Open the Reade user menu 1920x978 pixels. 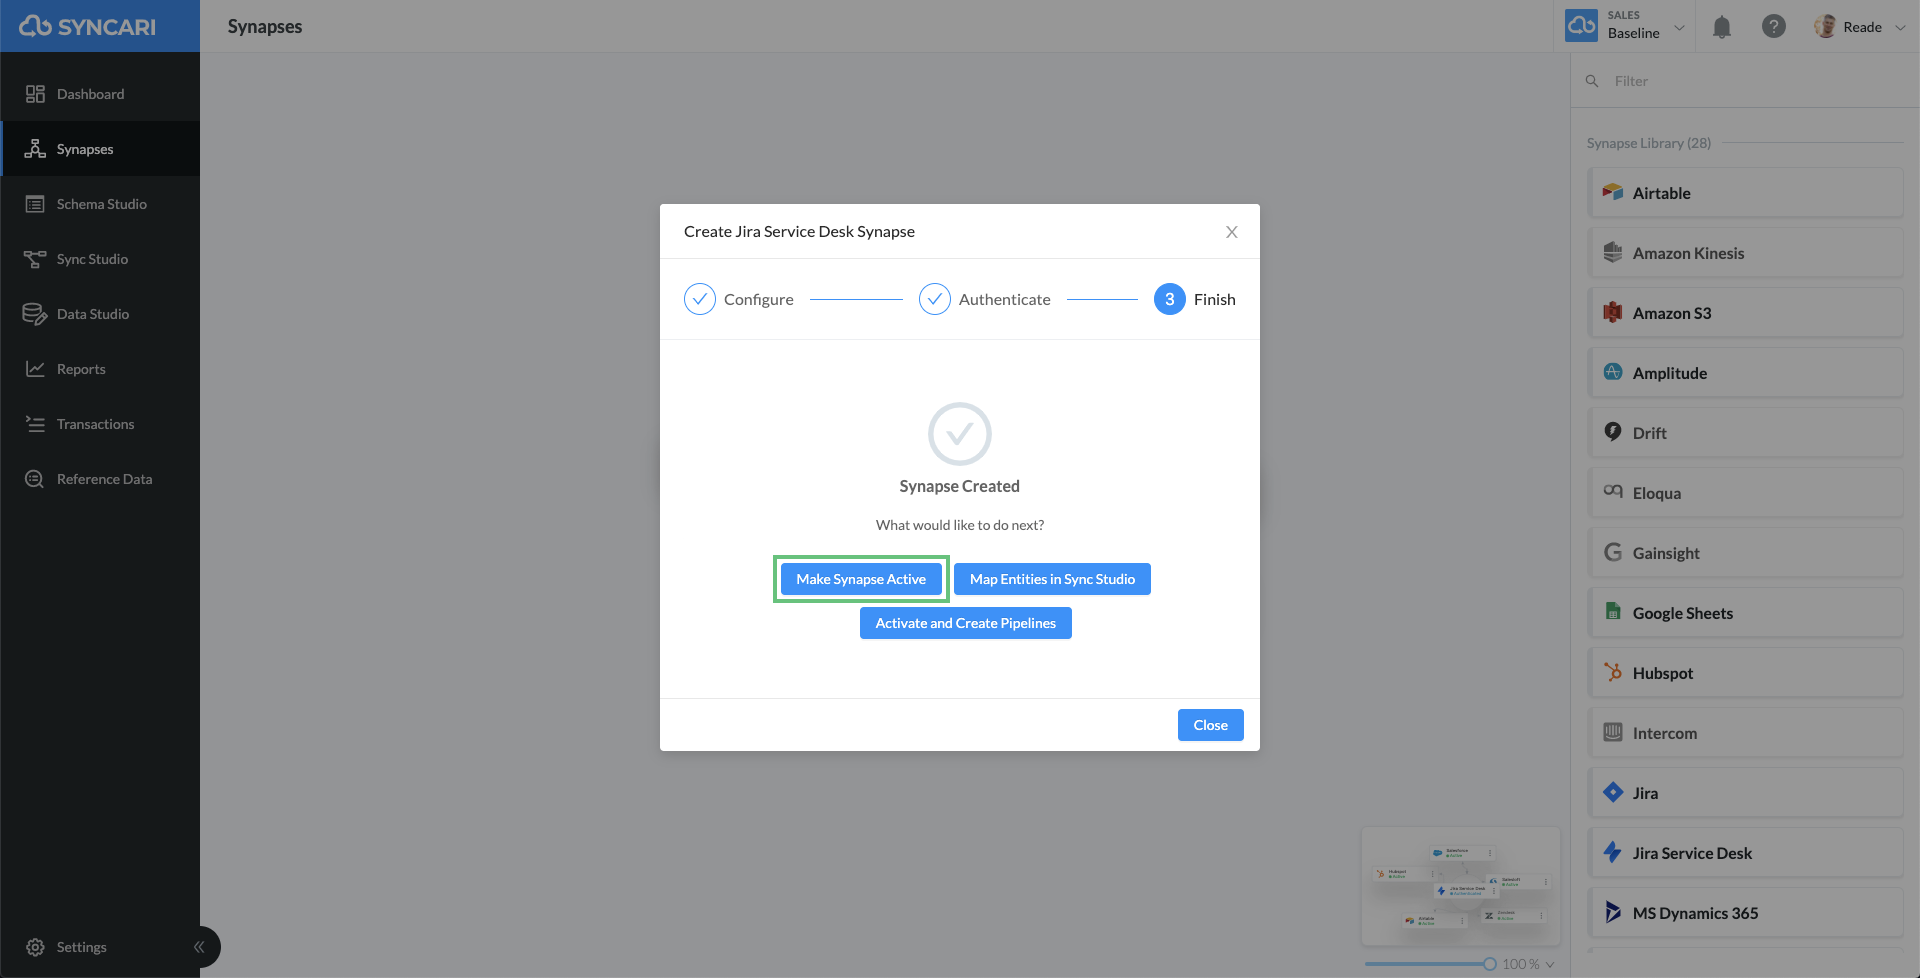click(1861, 27)
